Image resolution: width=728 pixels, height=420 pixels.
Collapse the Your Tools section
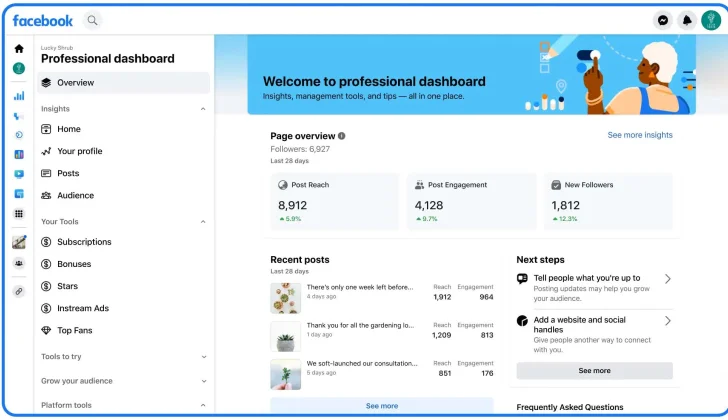[x=204, y=222]
